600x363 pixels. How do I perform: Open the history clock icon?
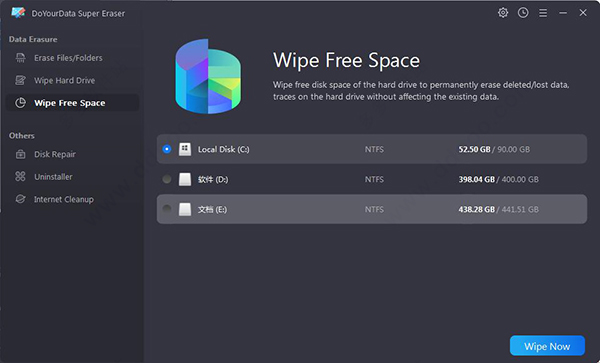click(x=523, y=13)
